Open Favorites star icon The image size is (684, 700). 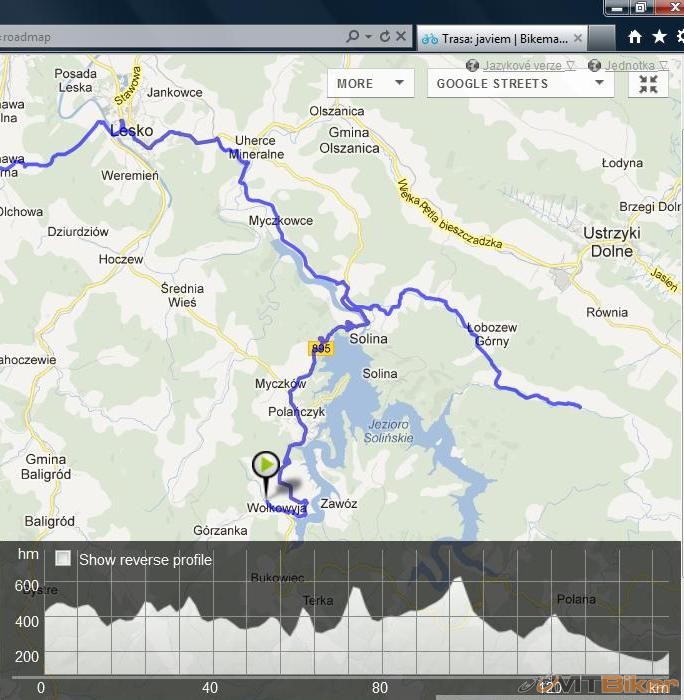coord(659,37)
